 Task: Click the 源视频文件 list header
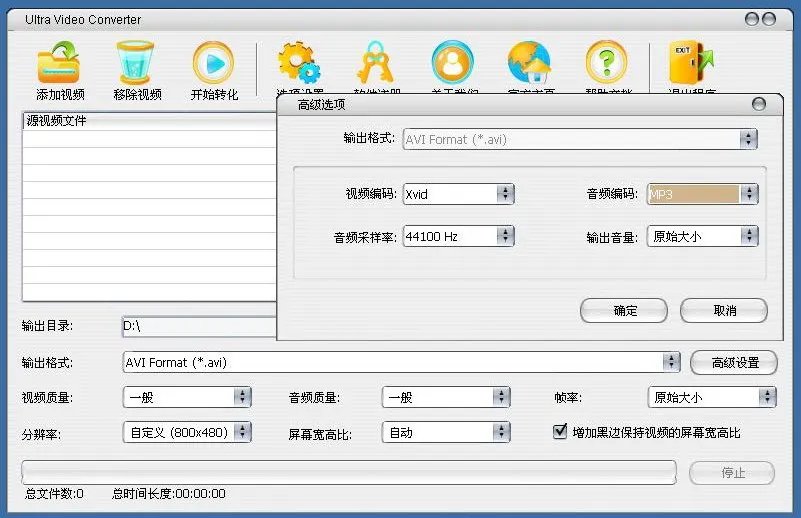[150, 121]
